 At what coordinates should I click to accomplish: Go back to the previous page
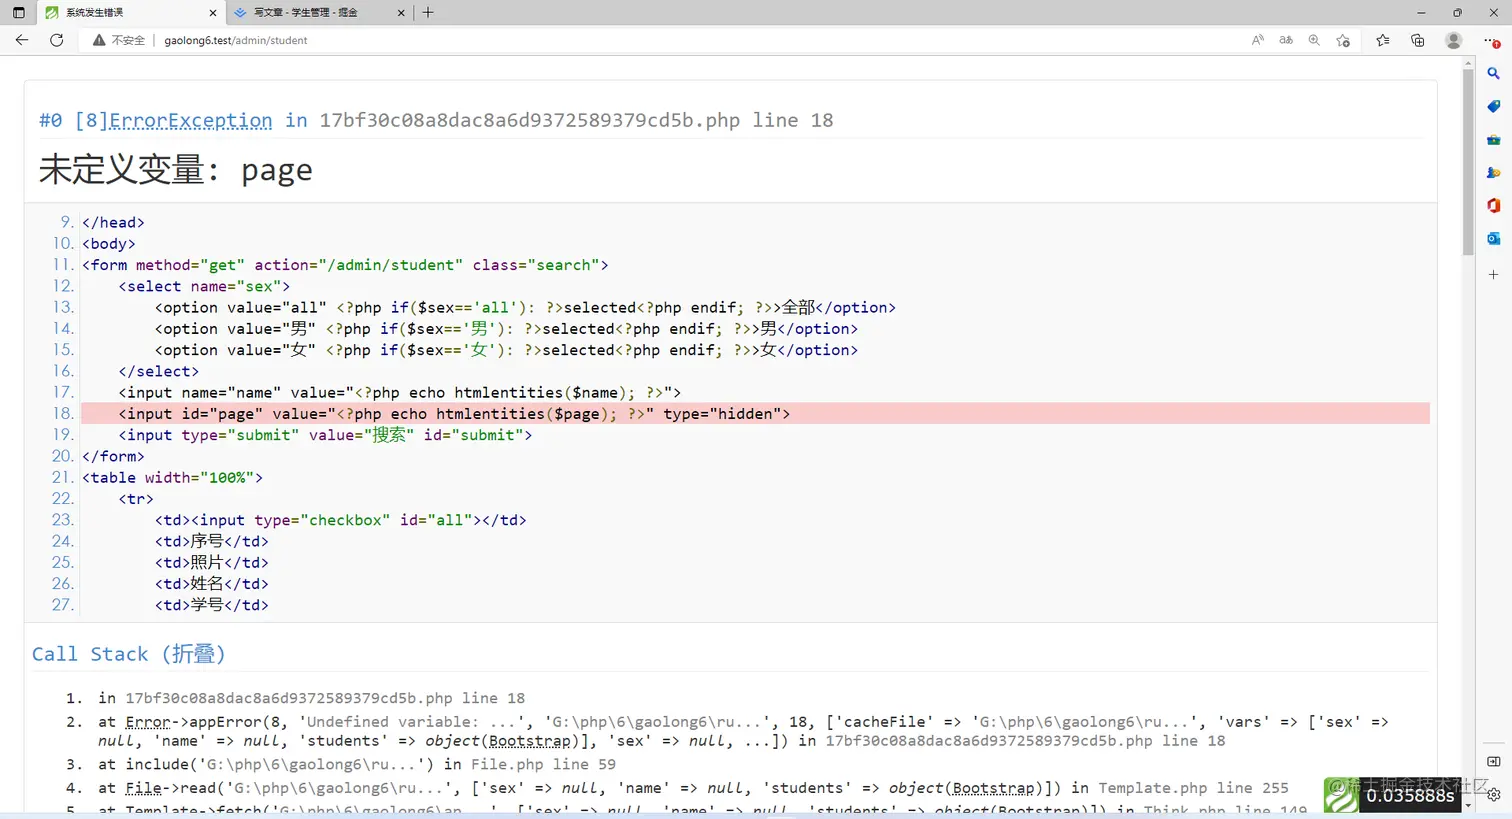coord(22,40)
